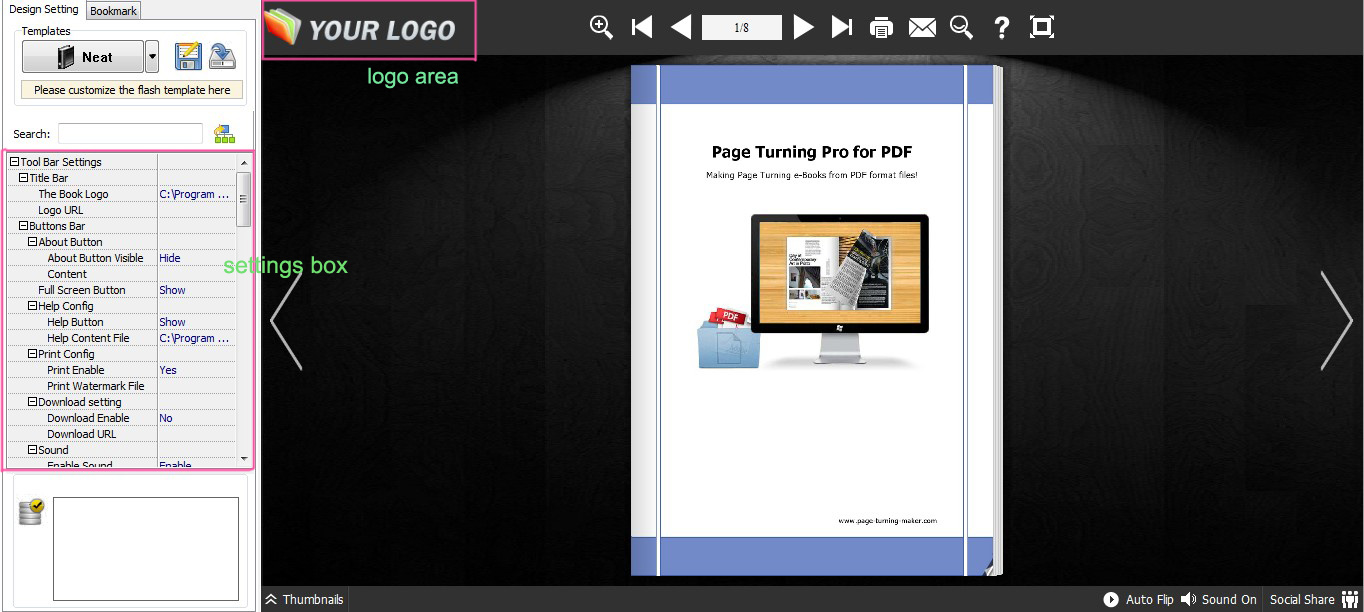Flip to next page with big right arrow
Screen dimensions: 1364x612
tap(1337, 320)
